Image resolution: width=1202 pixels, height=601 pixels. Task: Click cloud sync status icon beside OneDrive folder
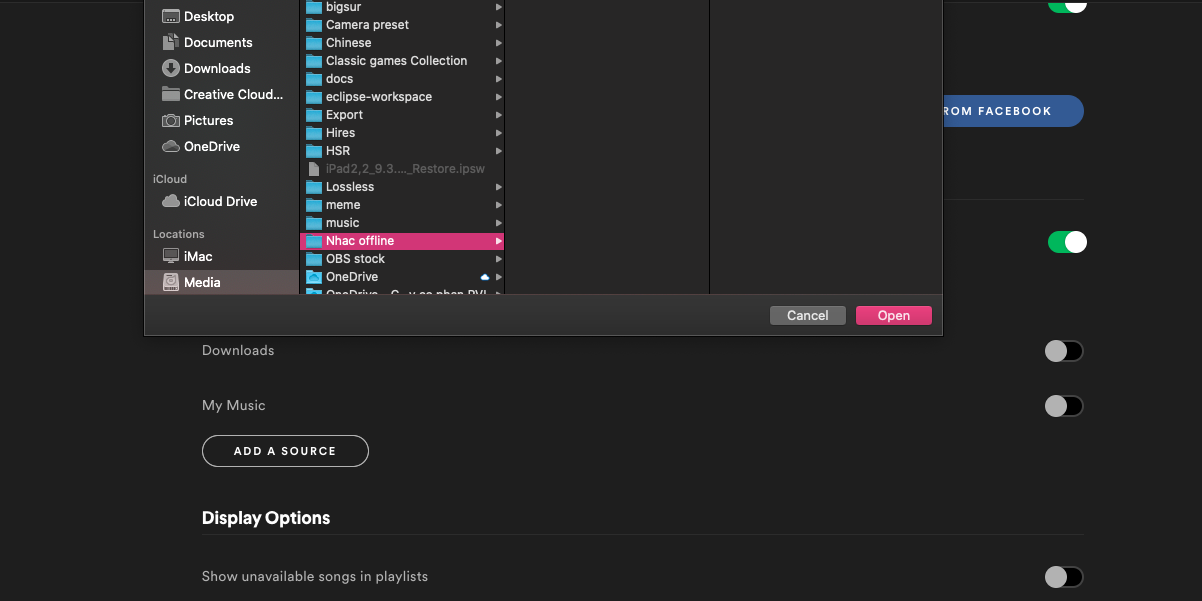point(485,277)
